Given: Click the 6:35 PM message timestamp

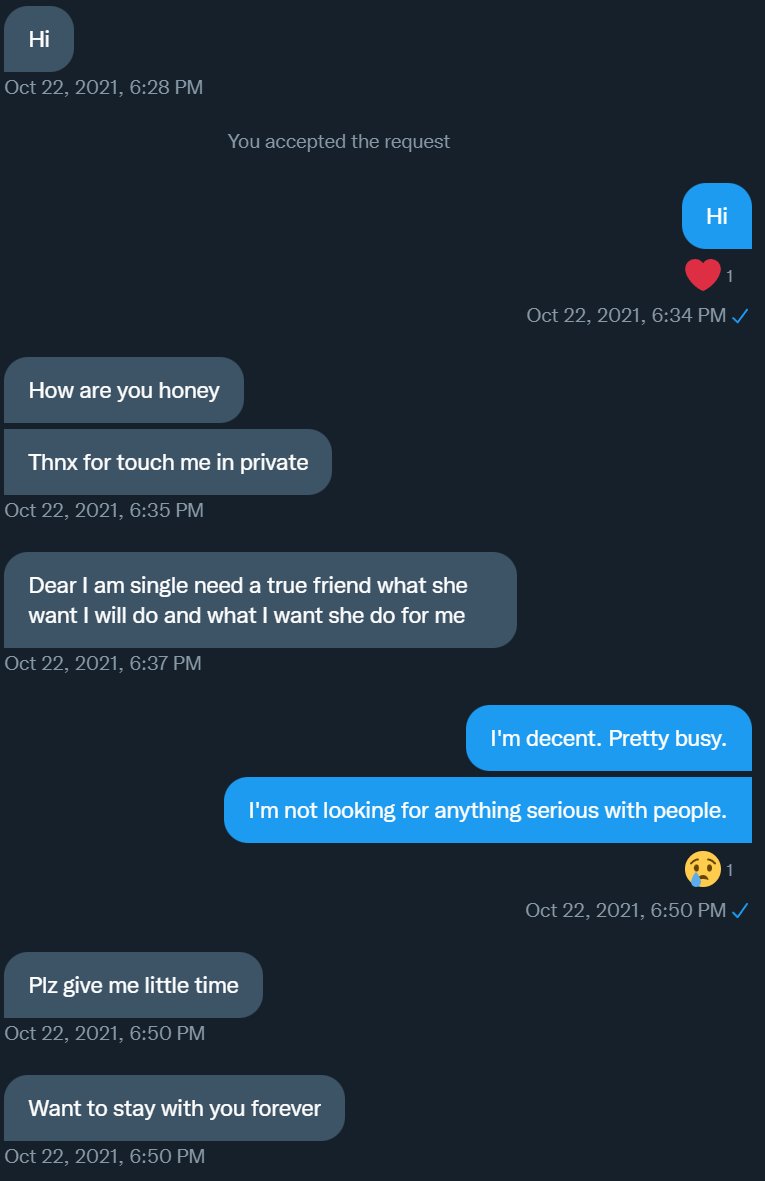Looking at the screenshot, I should (x=104, y=510).
